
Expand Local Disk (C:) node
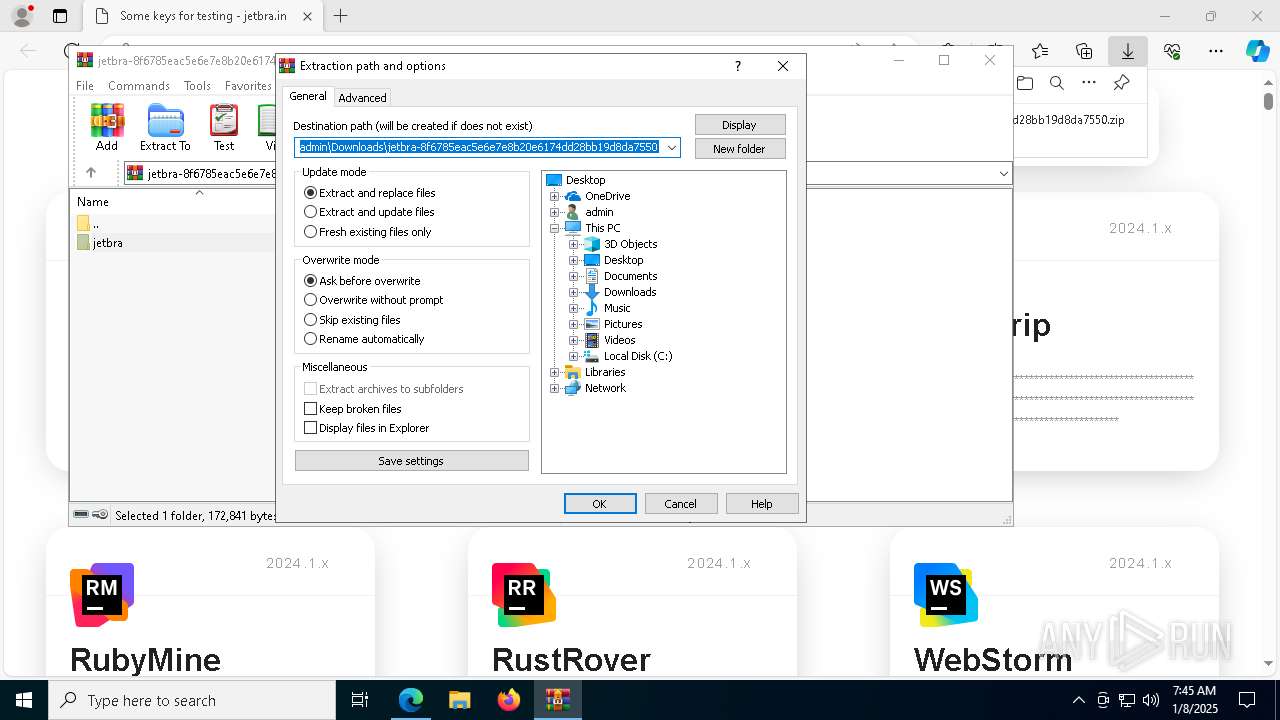(x=574, y=356)
